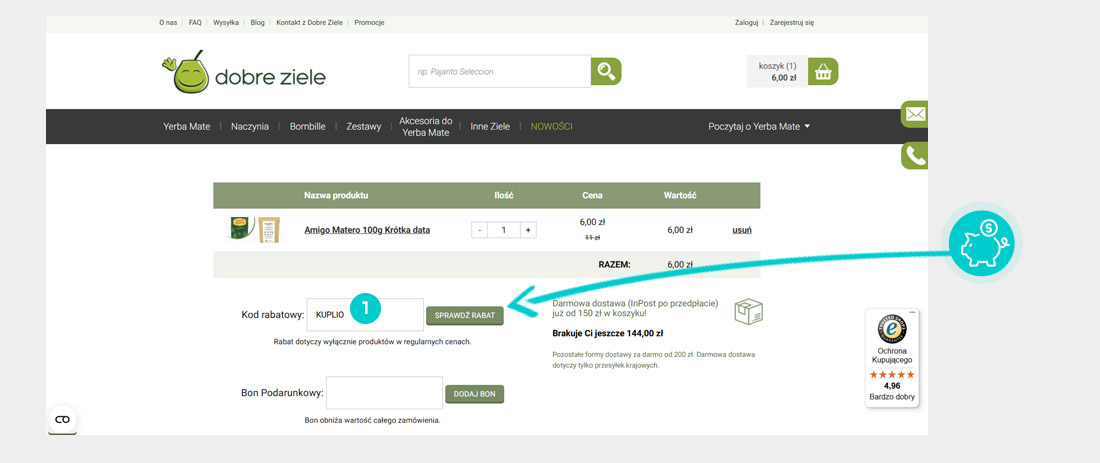Viewport: 1100px width, 463px height.
Task: Click the piggy bank savings icon
Action: [x=981, y=245]
